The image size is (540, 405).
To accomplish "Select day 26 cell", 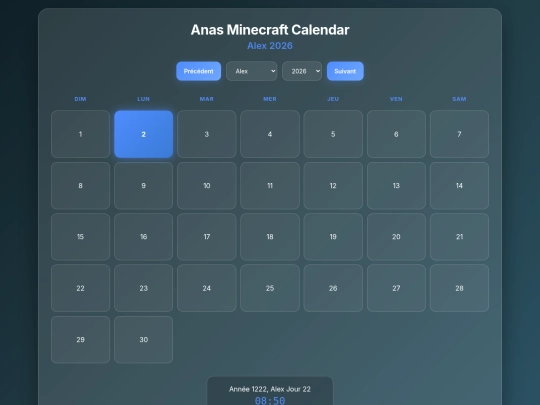I will click(x=333, y=288).
